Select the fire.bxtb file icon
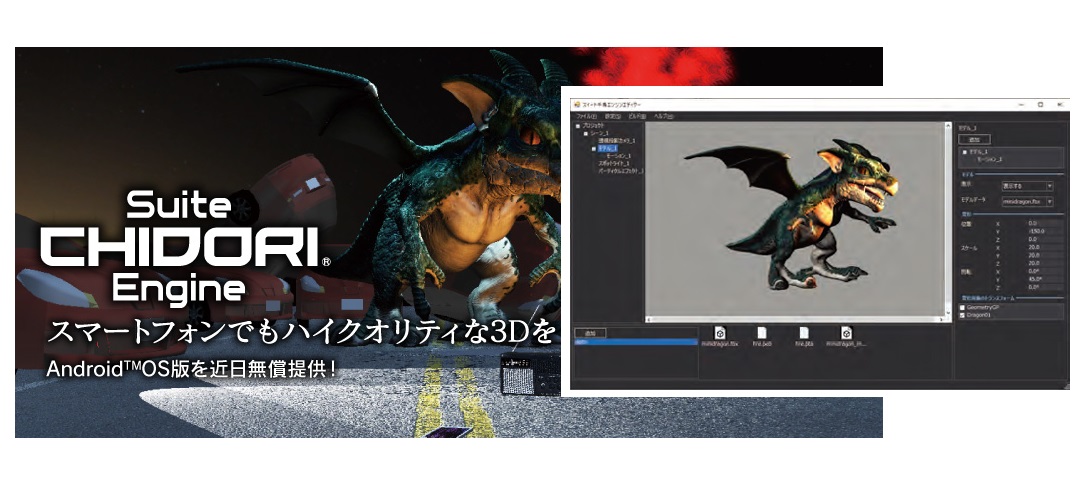Screen dimensions: 1080x486 pos(761,332)
